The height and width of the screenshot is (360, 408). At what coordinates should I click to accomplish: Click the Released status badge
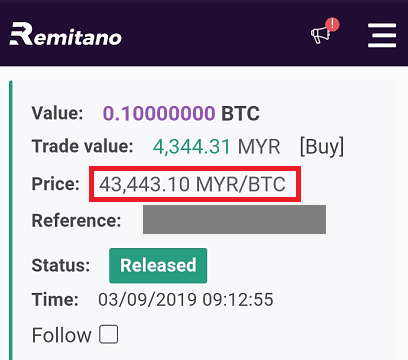(158, 265)
